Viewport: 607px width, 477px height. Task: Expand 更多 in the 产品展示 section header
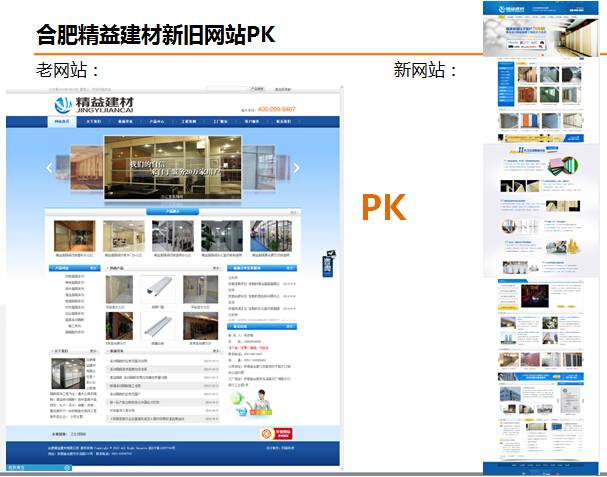click(293, 212)
